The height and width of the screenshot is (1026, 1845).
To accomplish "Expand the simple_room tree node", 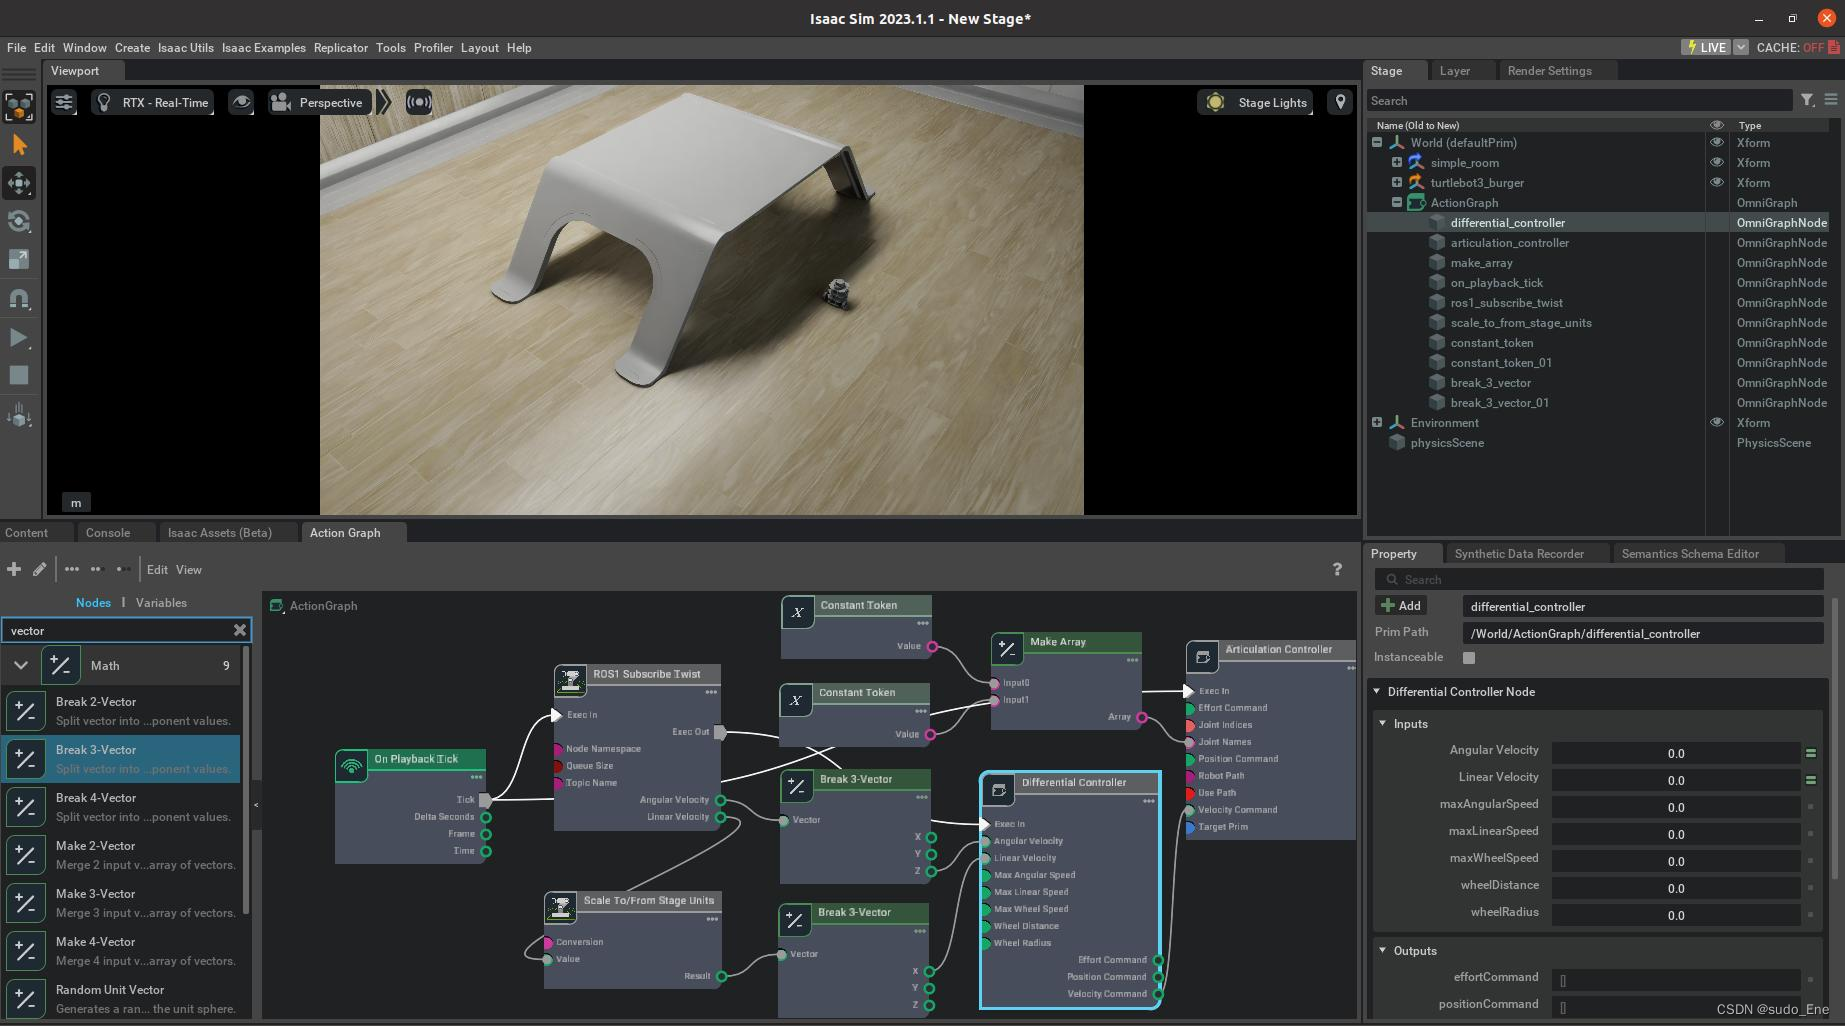I will tap(1397, 163).
